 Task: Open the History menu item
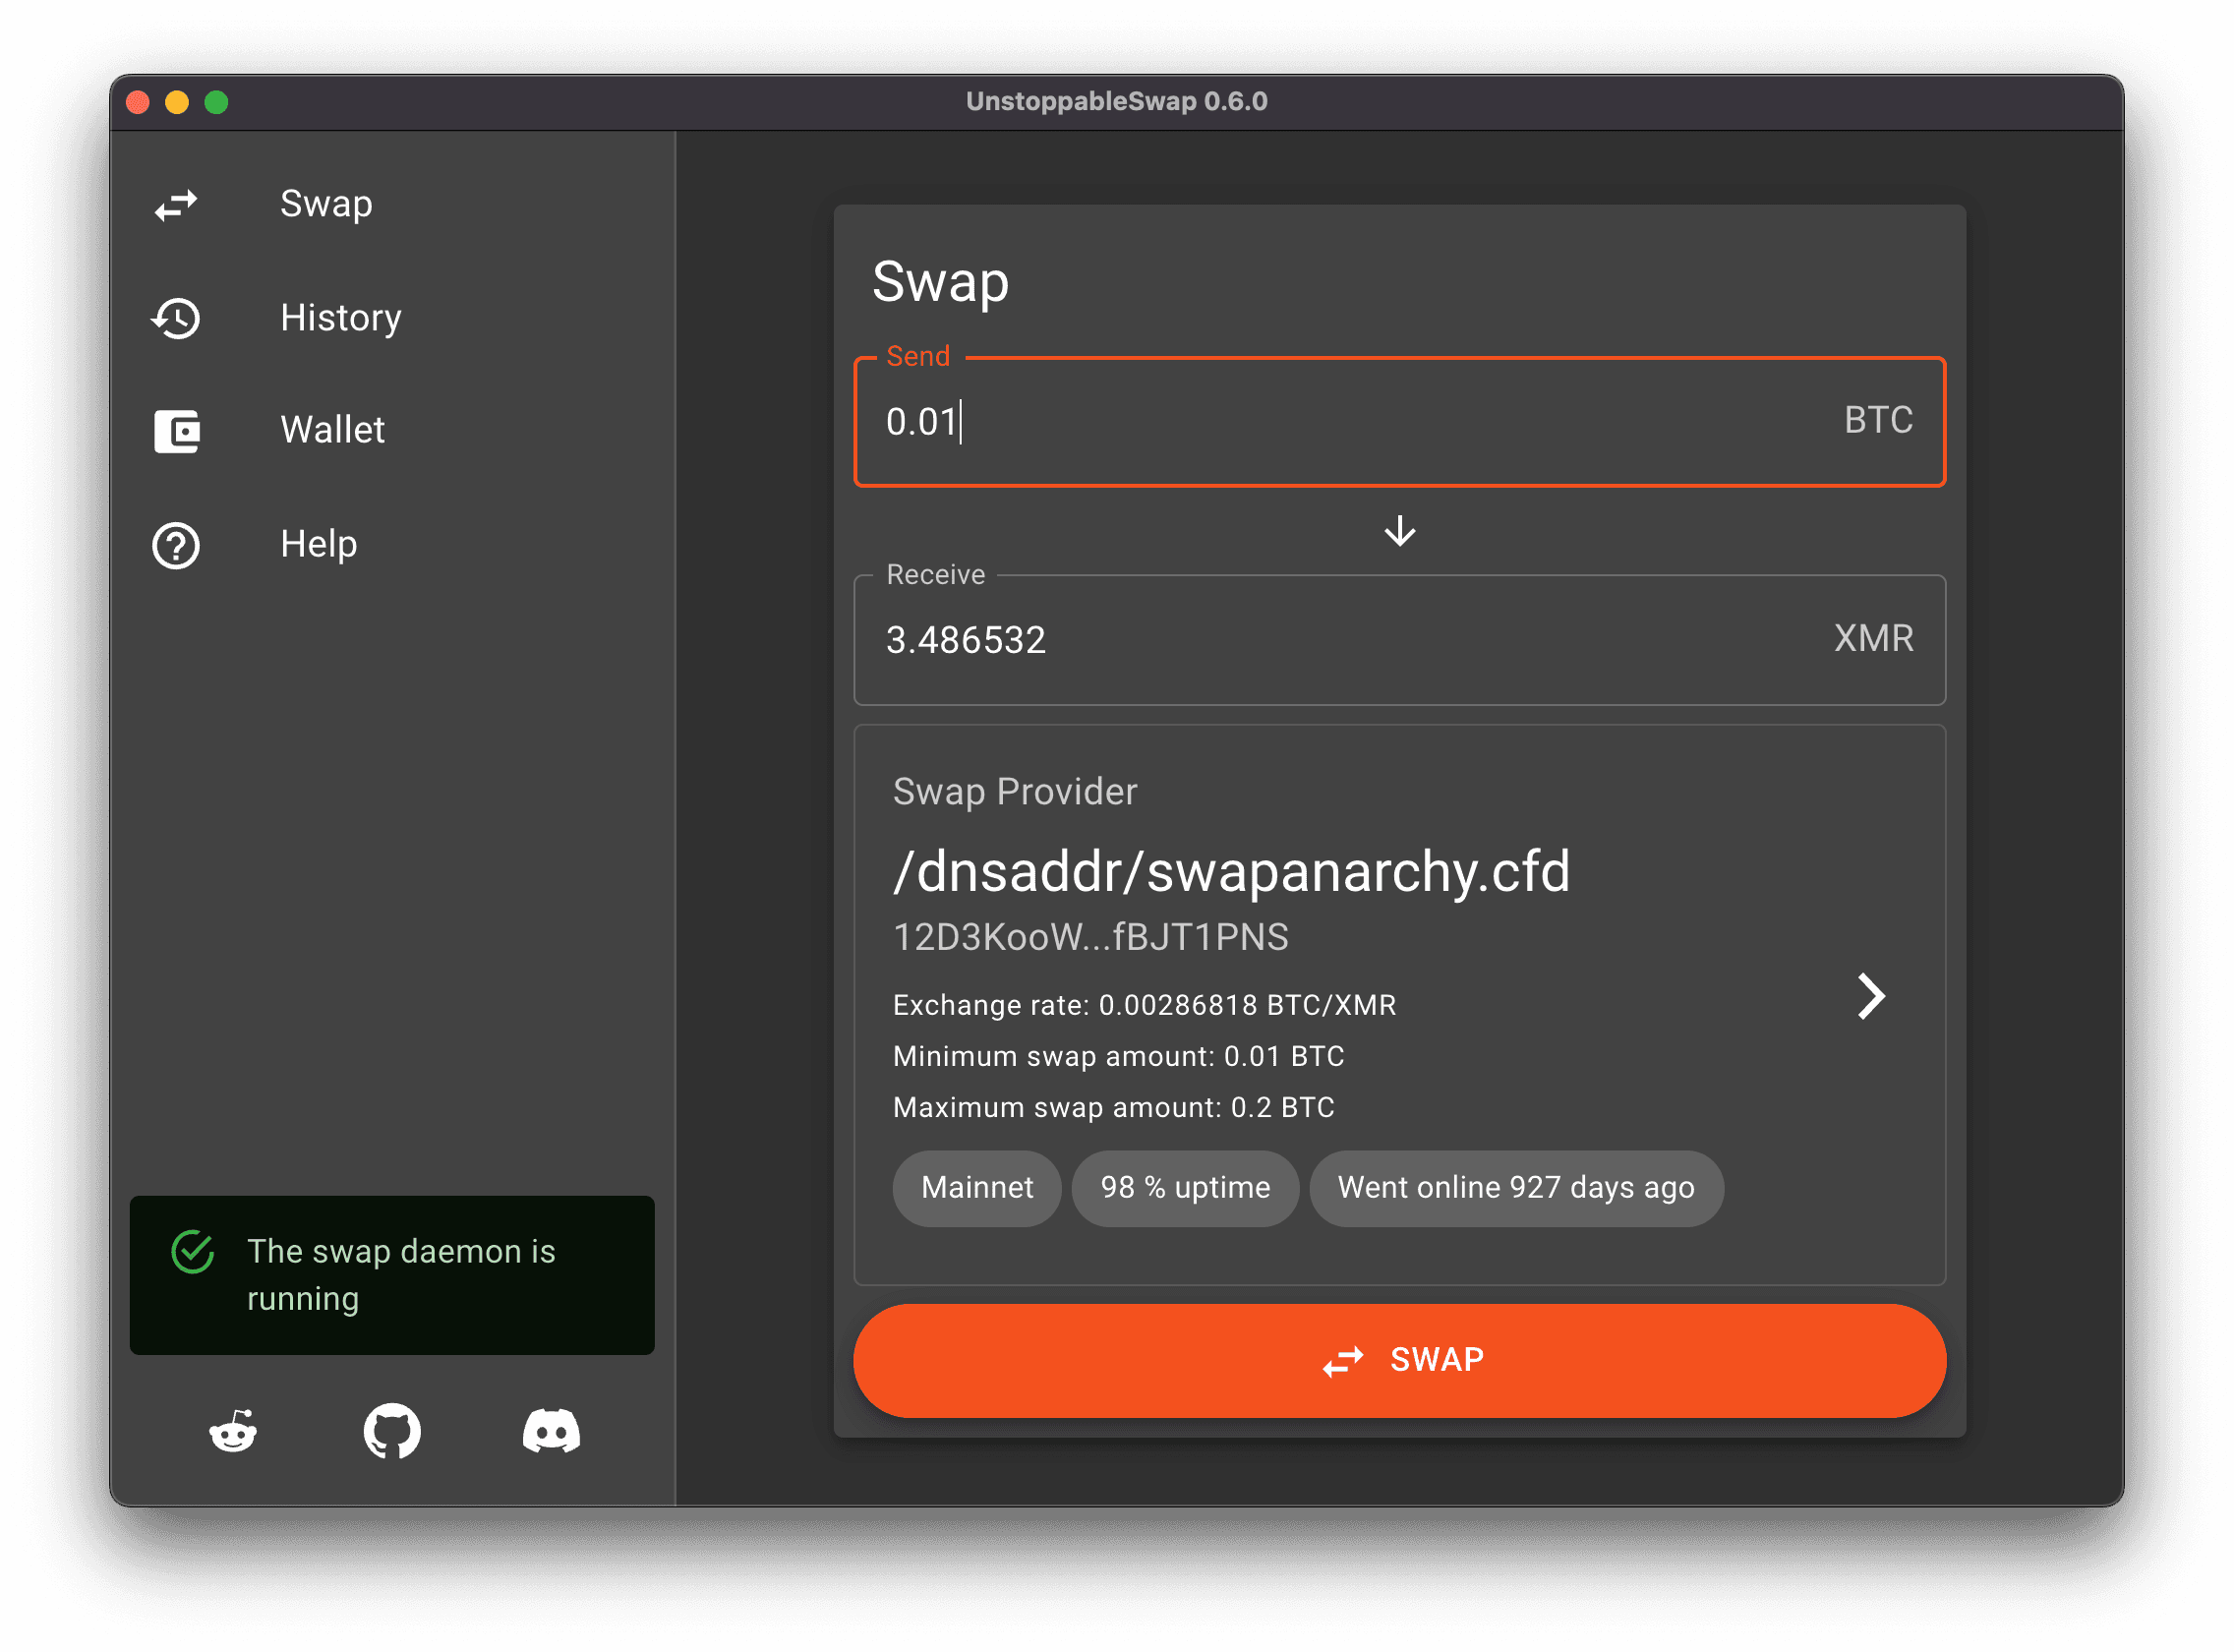(392, 318)
